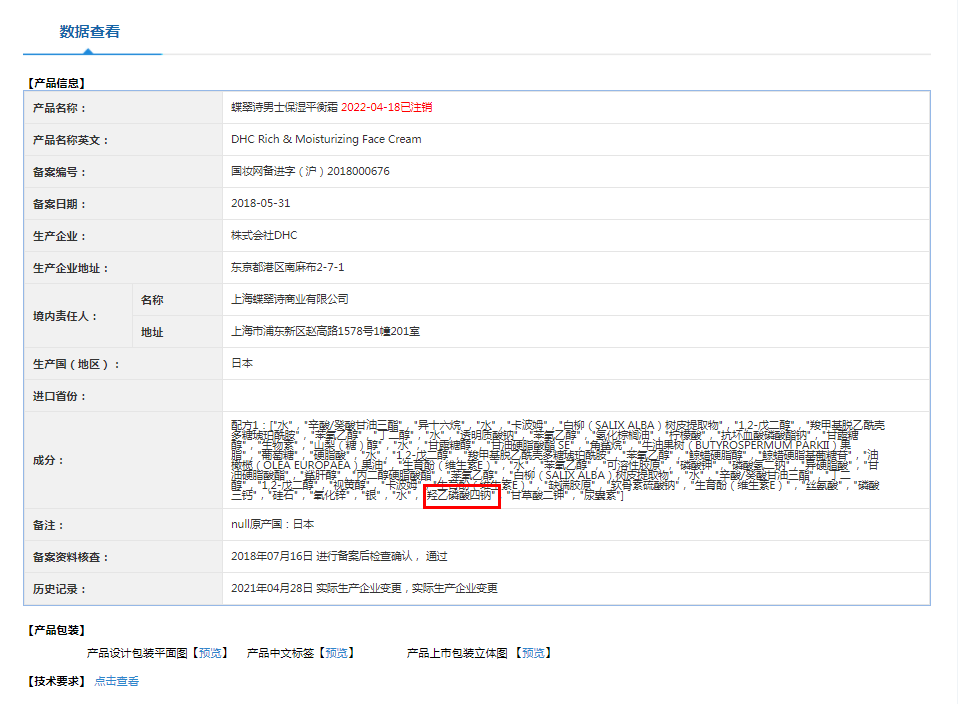Click the 历史记录： label
958x704 pixels.
pyautogui.click(x=59, y=589)
